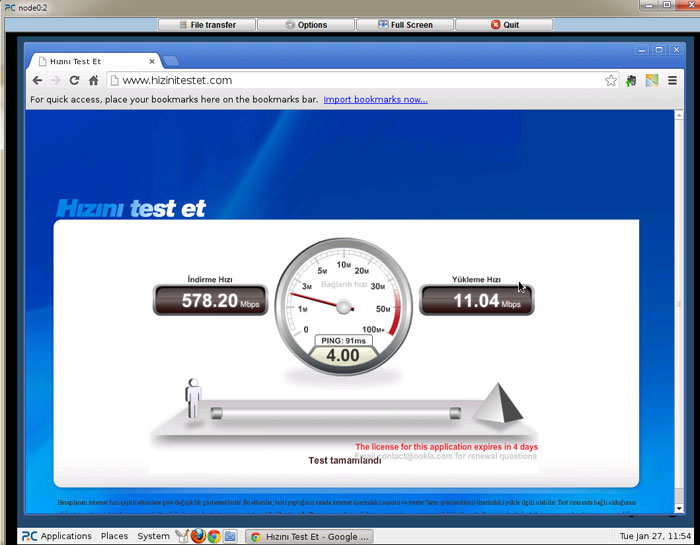Click the Test tamamlandı status text

pyautogui.click(x=345, y=461)
